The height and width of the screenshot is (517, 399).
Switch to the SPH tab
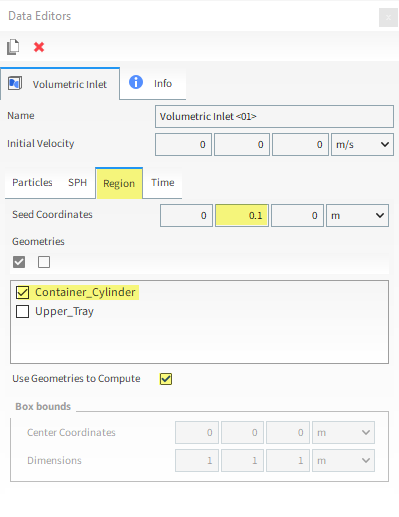tap(77, 183)
